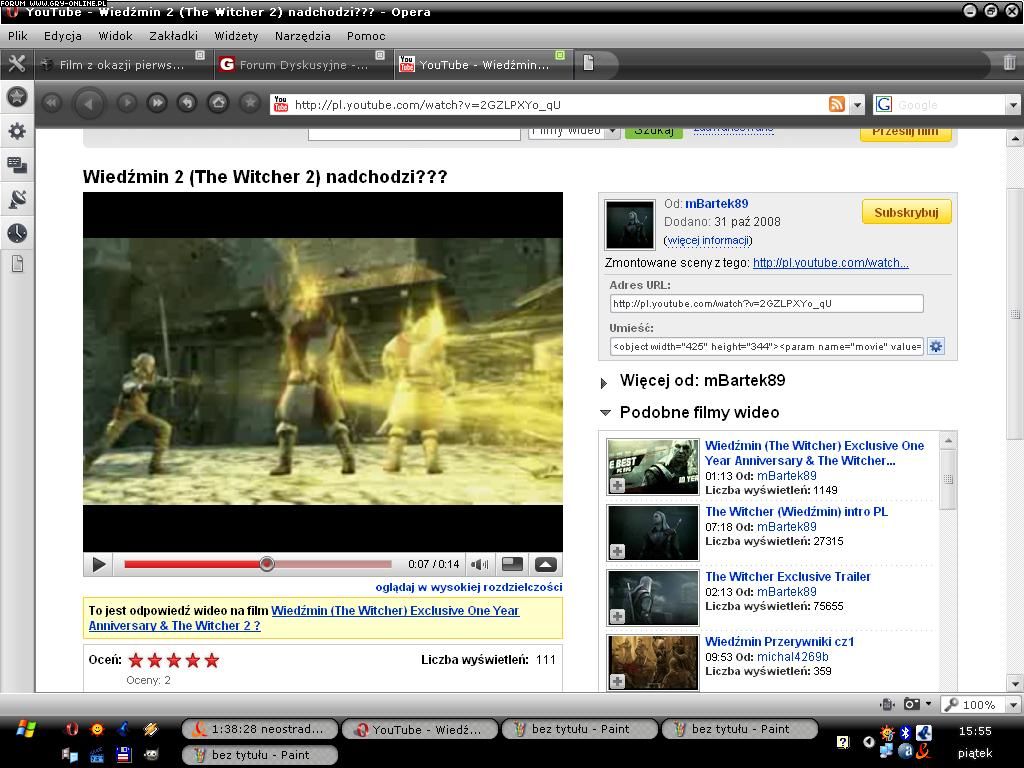This screenshot has height=768, width=1024.
Task: Click the mBartek89 avatar thumbnail
Action: (630, 225)
